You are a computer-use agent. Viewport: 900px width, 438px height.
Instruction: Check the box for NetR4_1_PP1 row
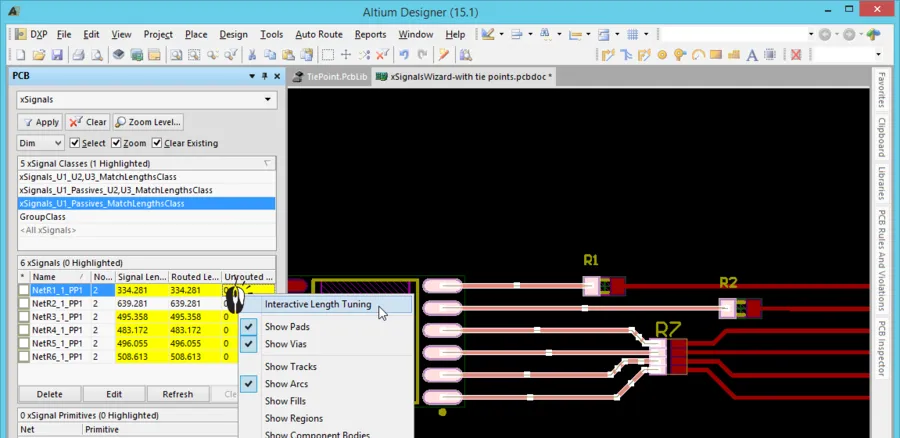(x=24, y=330)
